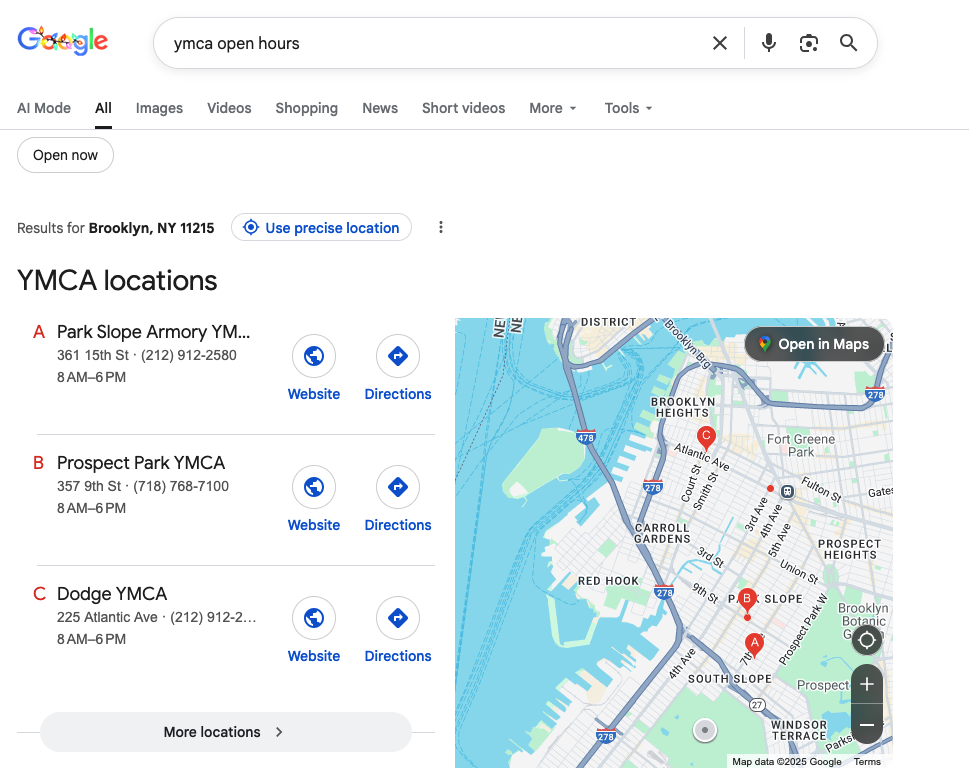Open Google Lens image search

(x=808, y=43)
